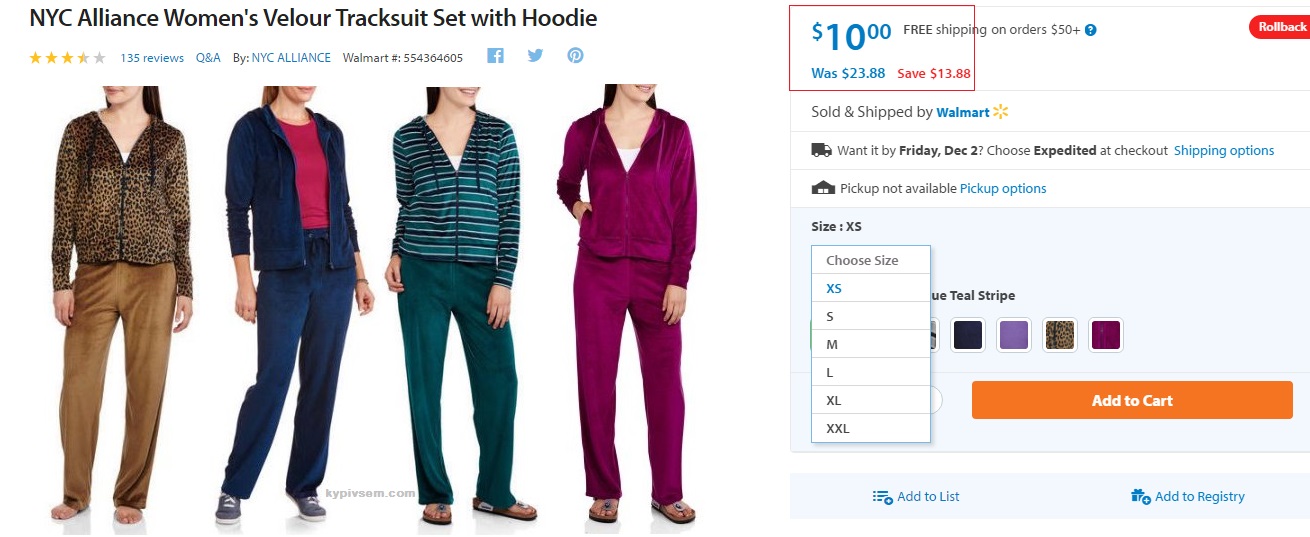Select the XL size option
Viewport: 1310px width, 537px height.
(x=834, y=400)
